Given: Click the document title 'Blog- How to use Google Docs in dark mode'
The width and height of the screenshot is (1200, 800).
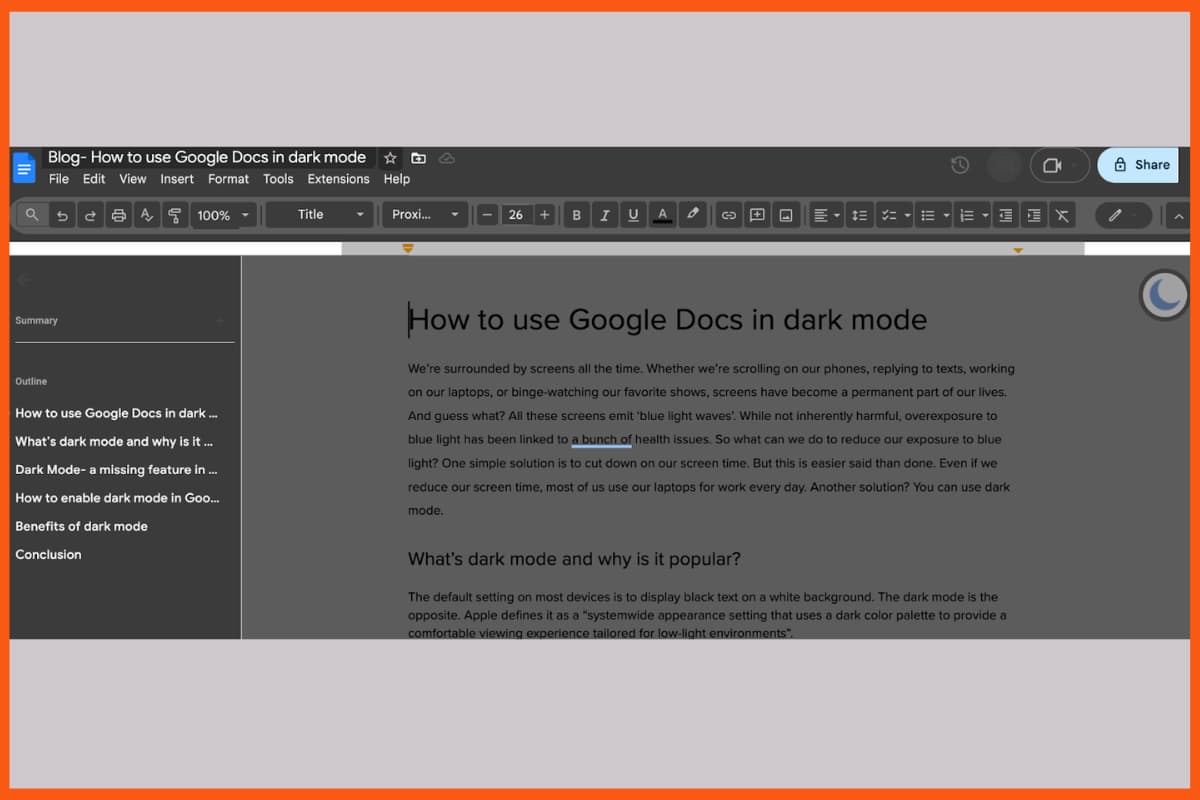Looking at the screenshot, I should 207,157.
